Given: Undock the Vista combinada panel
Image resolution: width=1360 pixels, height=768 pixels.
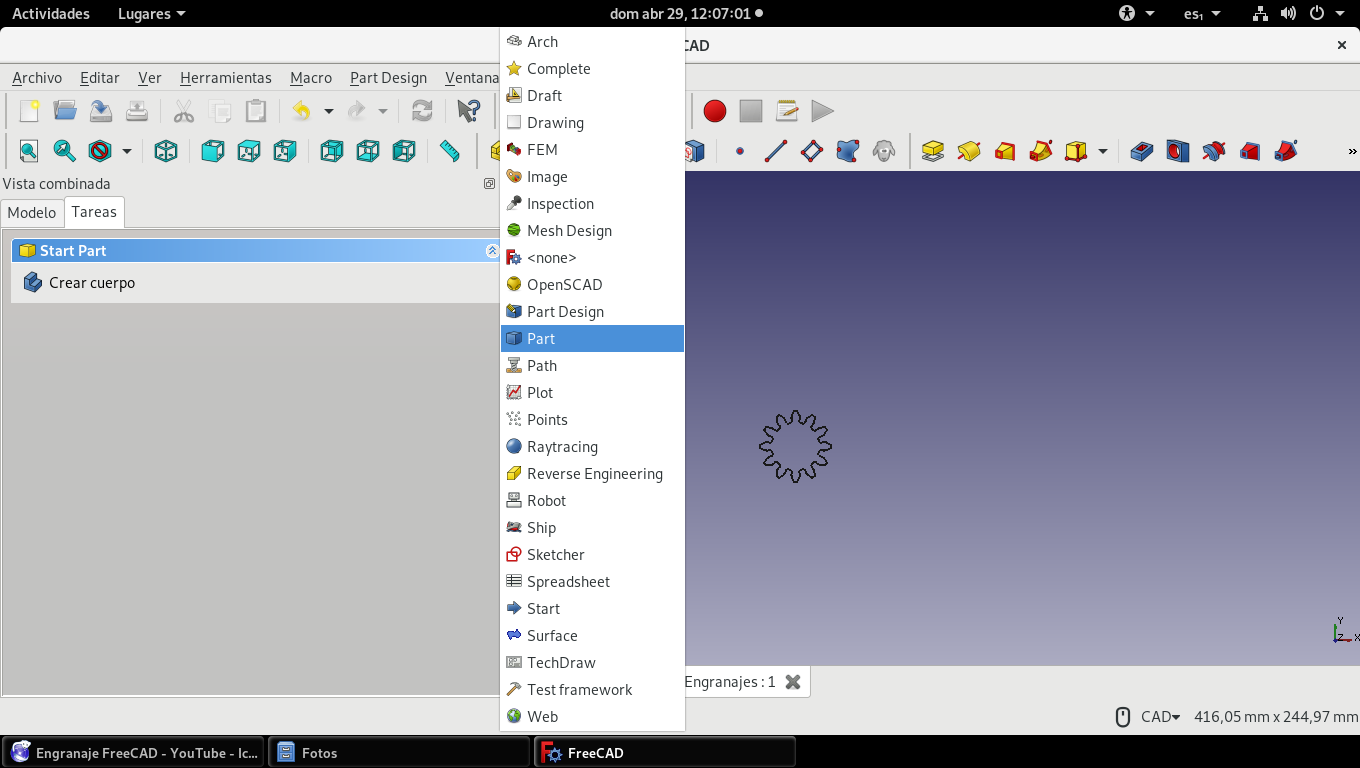Looking at the screenshot, I should pyautogui.click(x=489, y=184).
